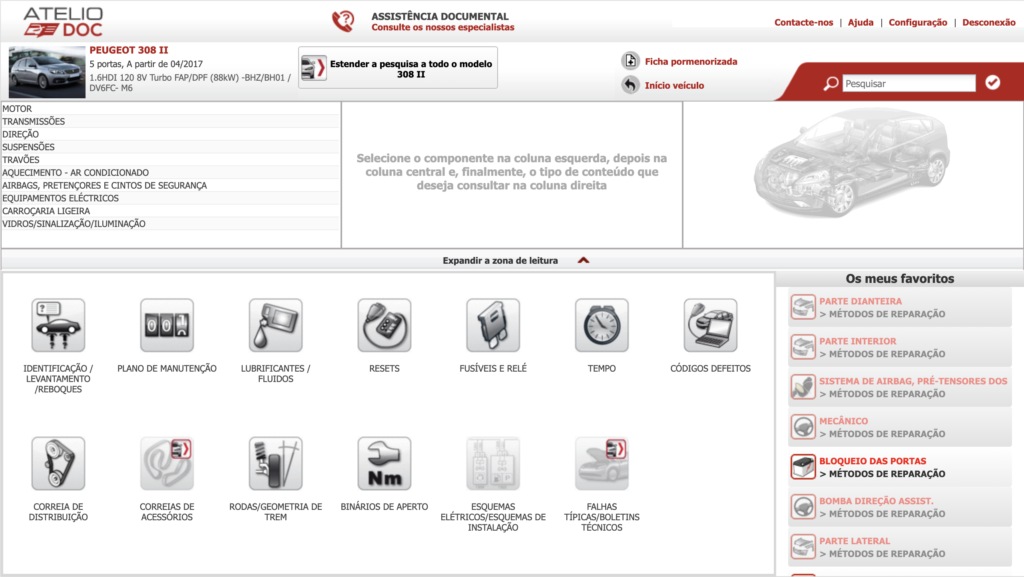Viewport: 1024px width, 577px height.
Task: Select the Tempo clock icon
Action: (x=598, y=325)
